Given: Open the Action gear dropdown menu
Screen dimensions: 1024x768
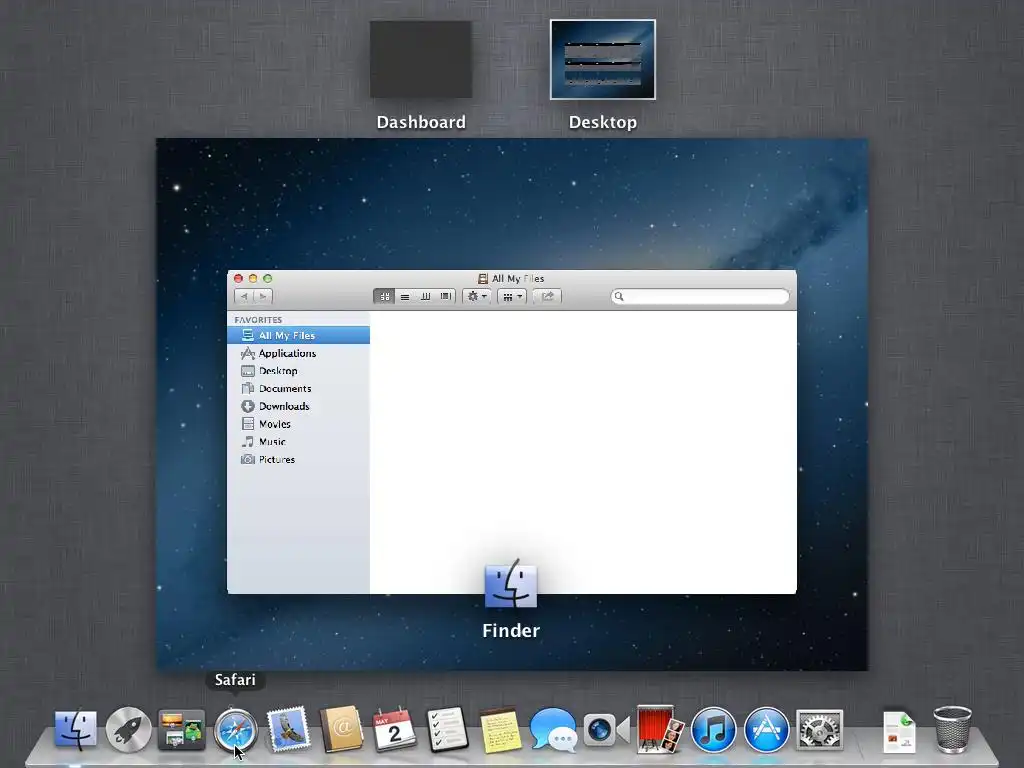Looking at the screenshot, I should pos(477,296).
